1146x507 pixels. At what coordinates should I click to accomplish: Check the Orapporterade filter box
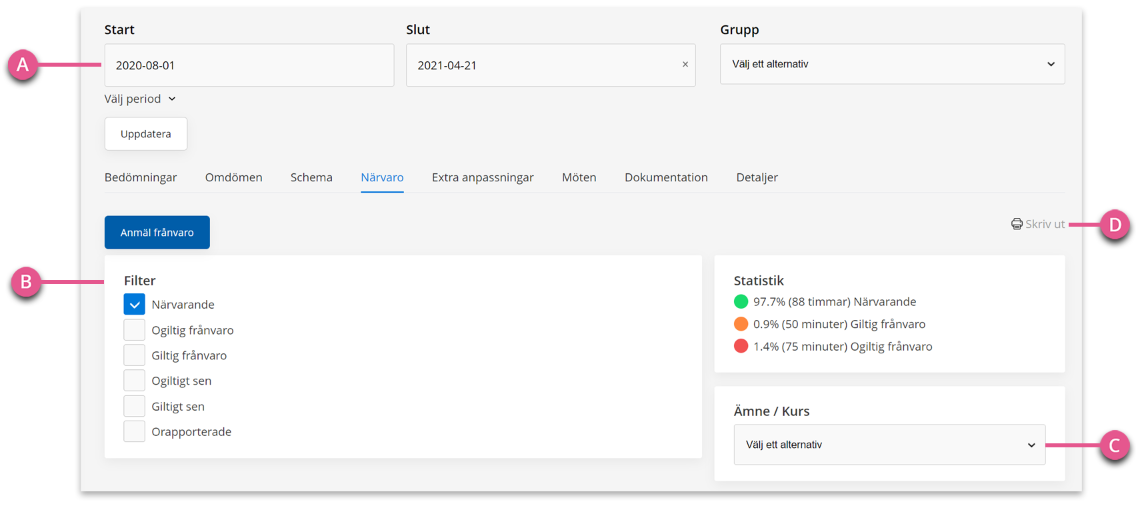[x=134, y=432]
